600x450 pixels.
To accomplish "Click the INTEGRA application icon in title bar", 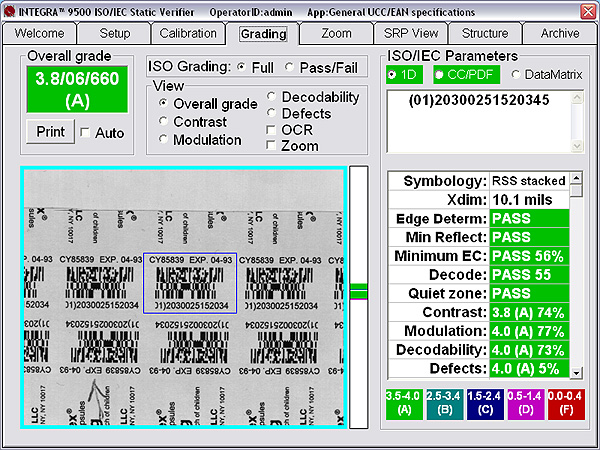I will coord(8,8).
